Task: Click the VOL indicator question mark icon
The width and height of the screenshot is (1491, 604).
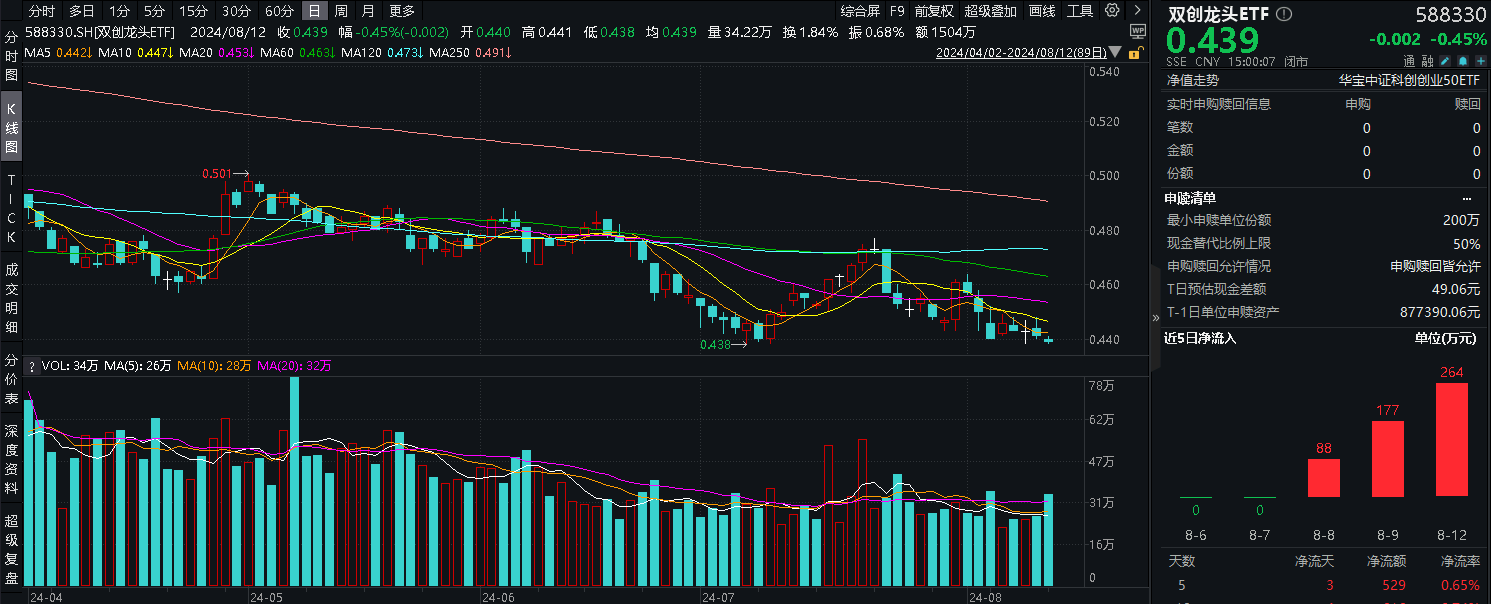Action: (32, 366)
